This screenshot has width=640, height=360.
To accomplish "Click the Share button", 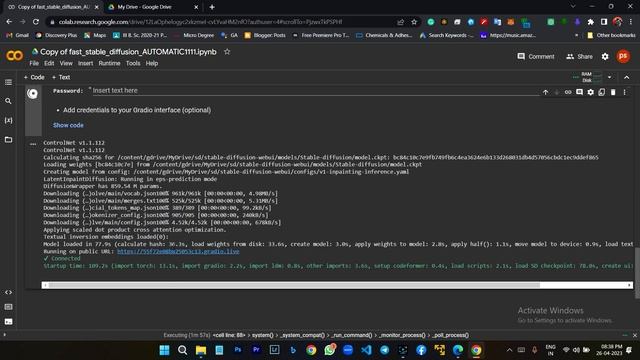I will pyautogui.click(x=579, y=56).
